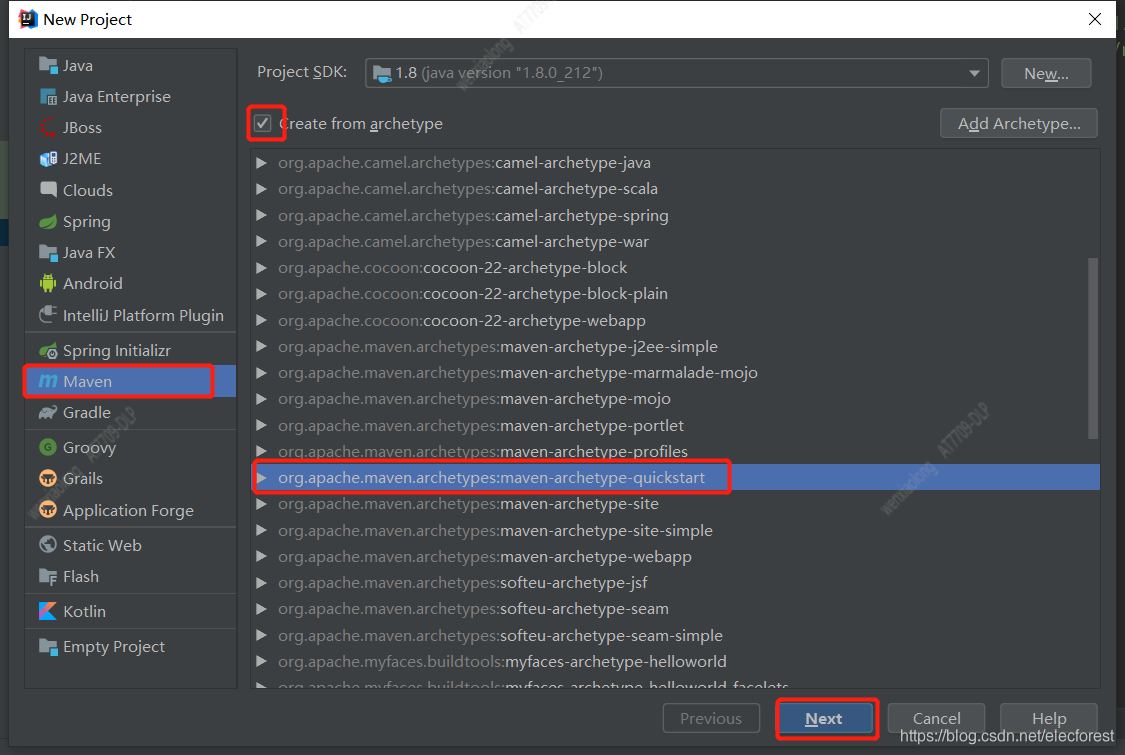Image resolution: width=1125 pixels, height=755 pixels.
Task: Select the Java Enterprise icon
Action: pos(48,96)
